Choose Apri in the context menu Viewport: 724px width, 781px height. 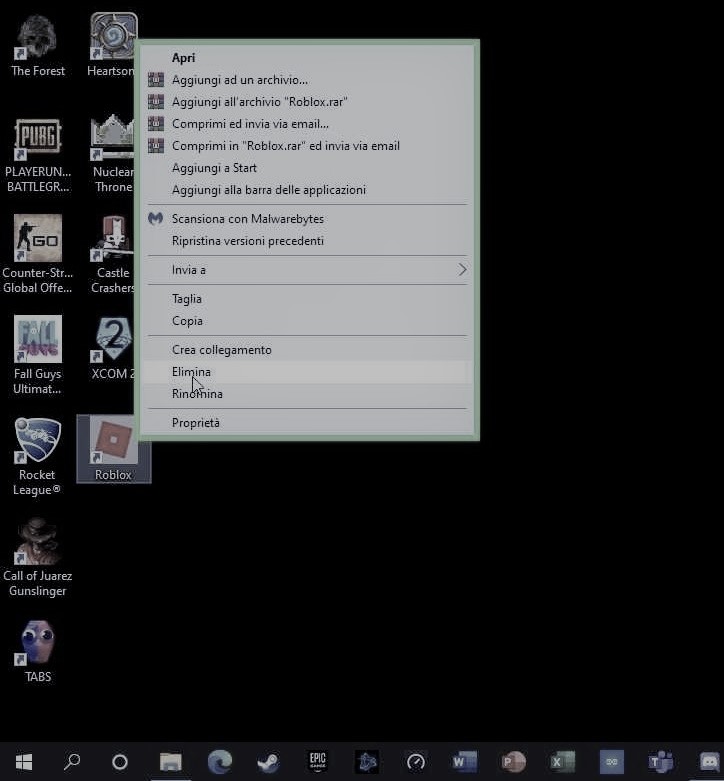pos(307,58)
